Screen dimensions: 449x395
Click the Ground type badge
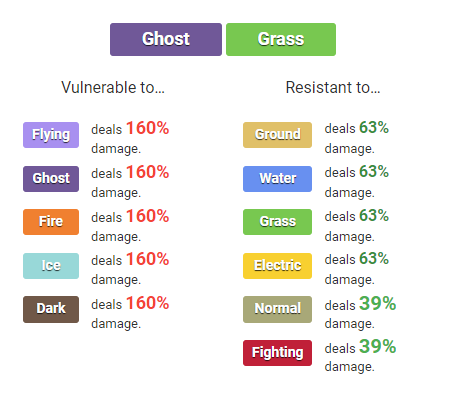[277, 135]
